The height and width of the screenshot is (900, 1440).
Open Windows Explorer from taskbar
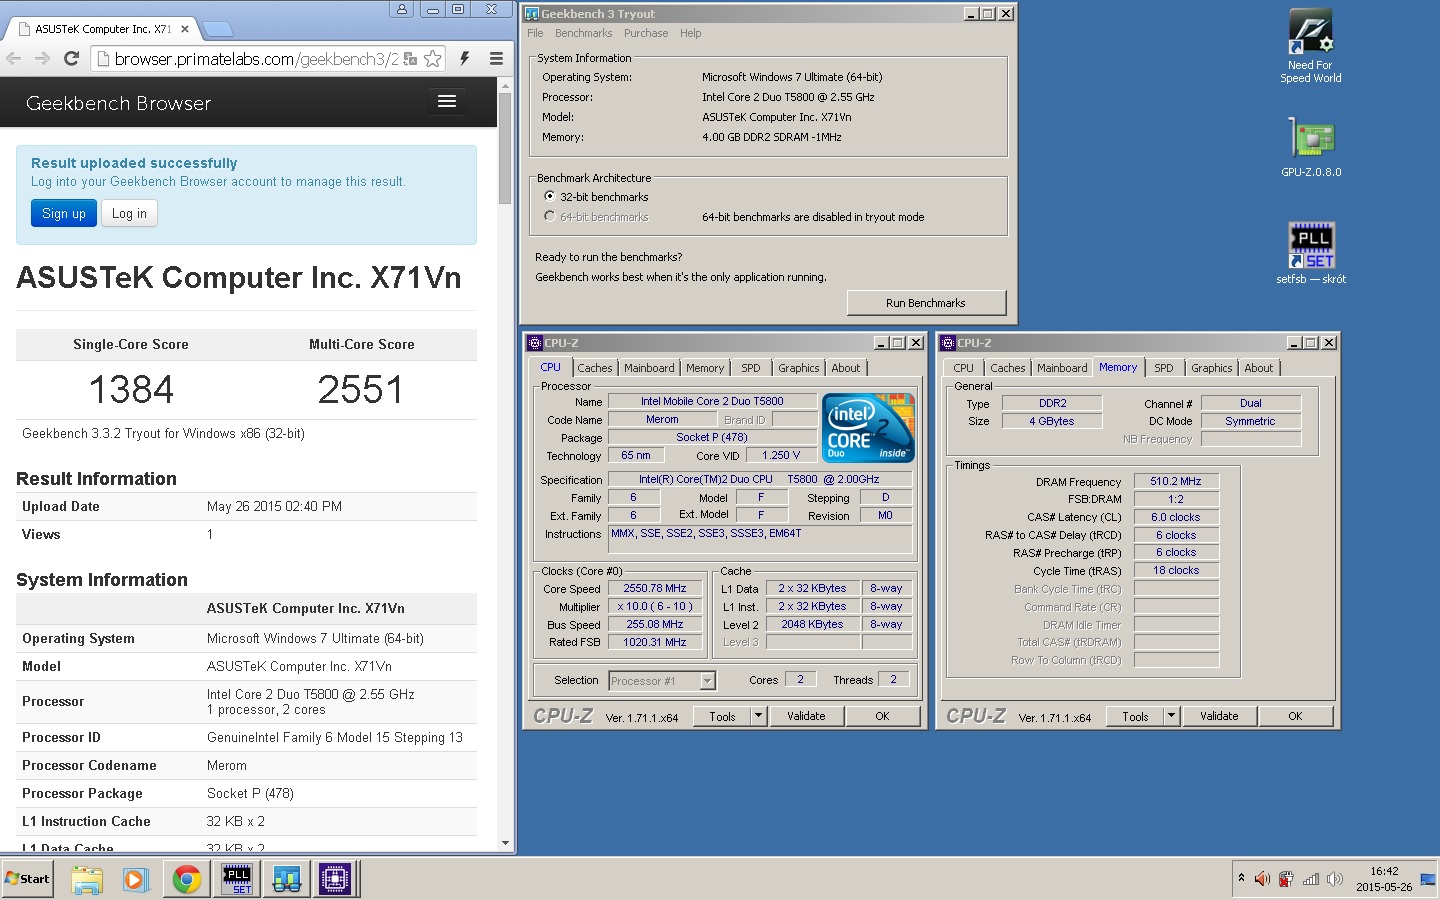87,879
